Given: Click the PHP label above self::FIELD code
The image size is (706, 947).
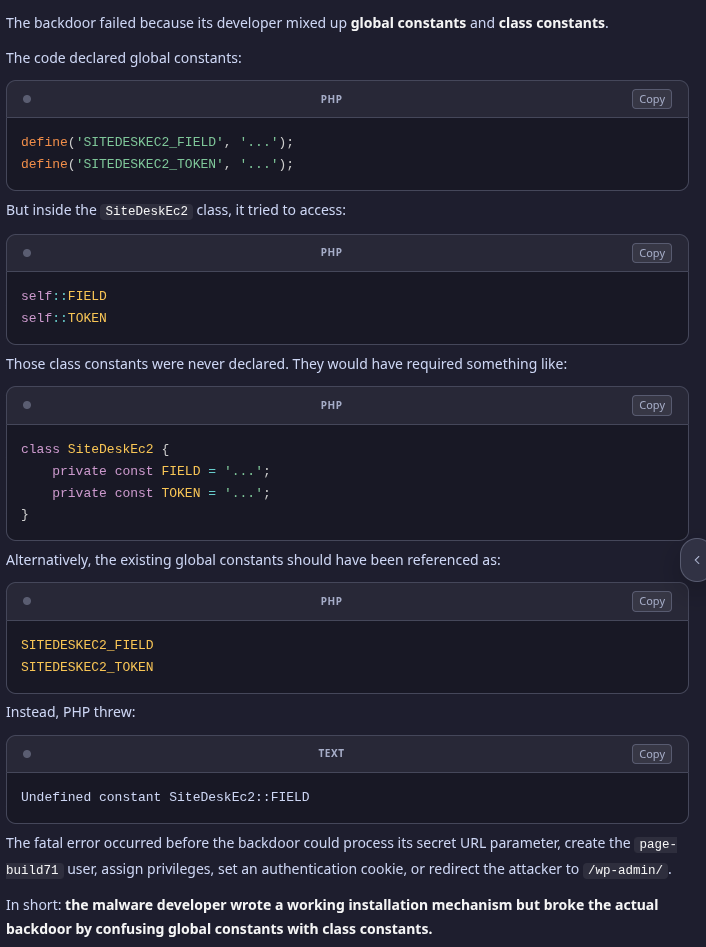Looking at the screenshot, I should 331,252.
